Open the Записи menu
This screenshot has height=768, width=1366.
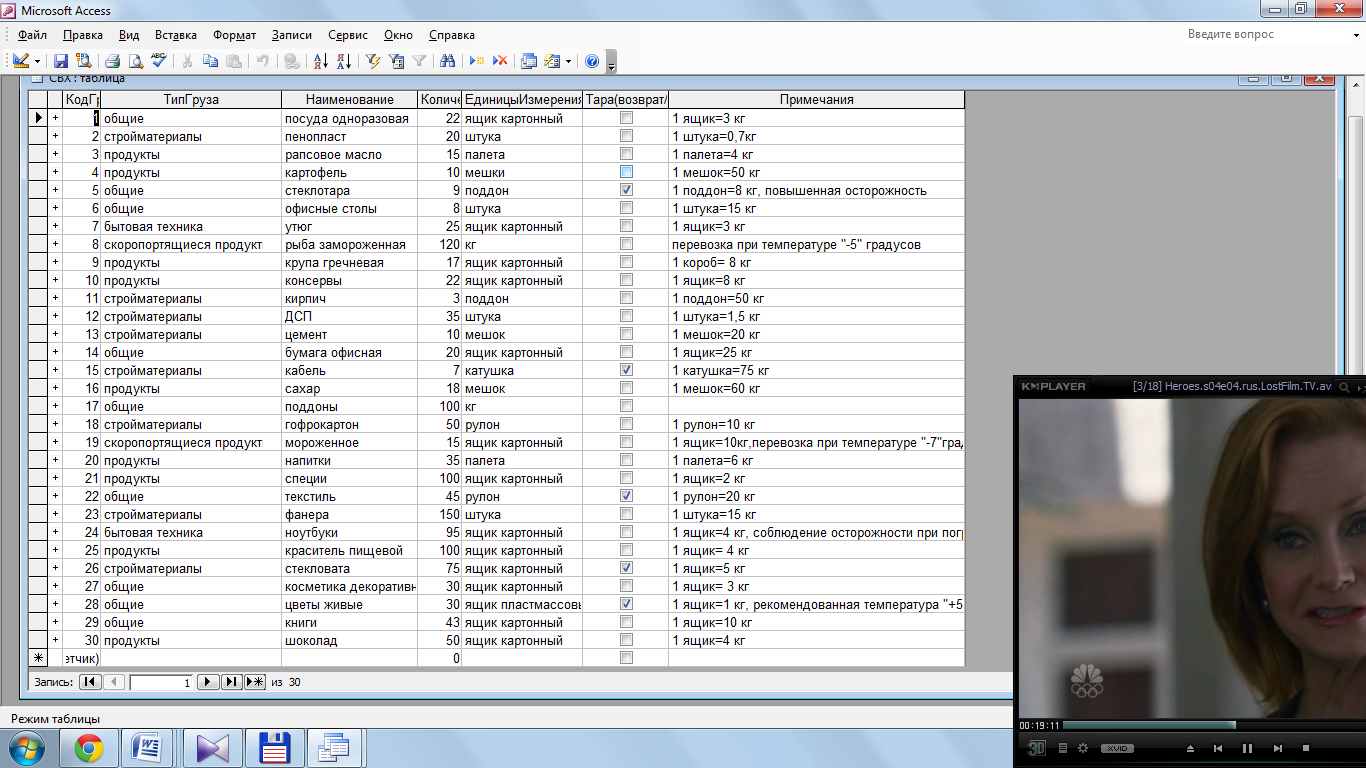point(292,35)
